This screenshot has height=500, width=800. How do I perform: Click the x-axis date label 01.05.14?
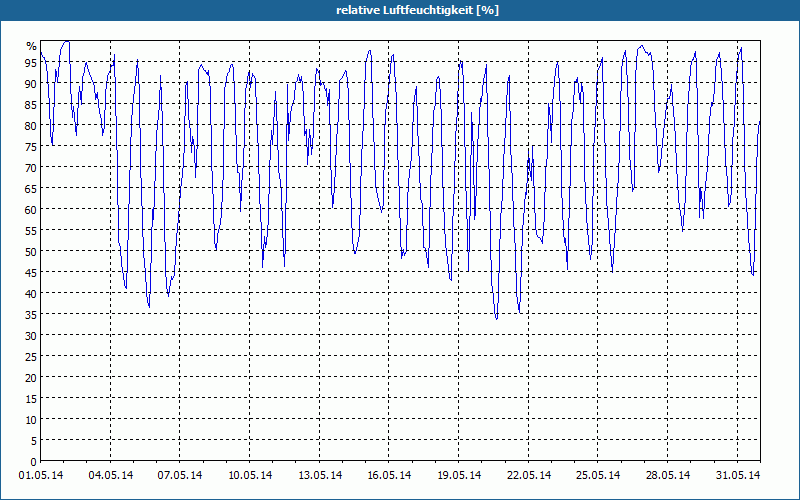tap(41, 475)
